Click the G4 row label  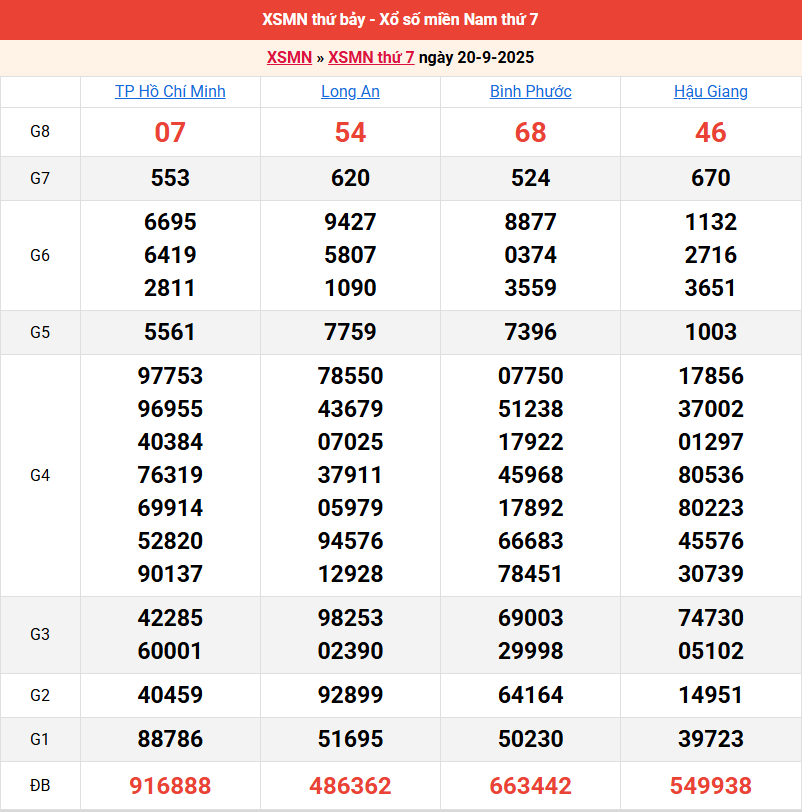click(x=40, y=475)
